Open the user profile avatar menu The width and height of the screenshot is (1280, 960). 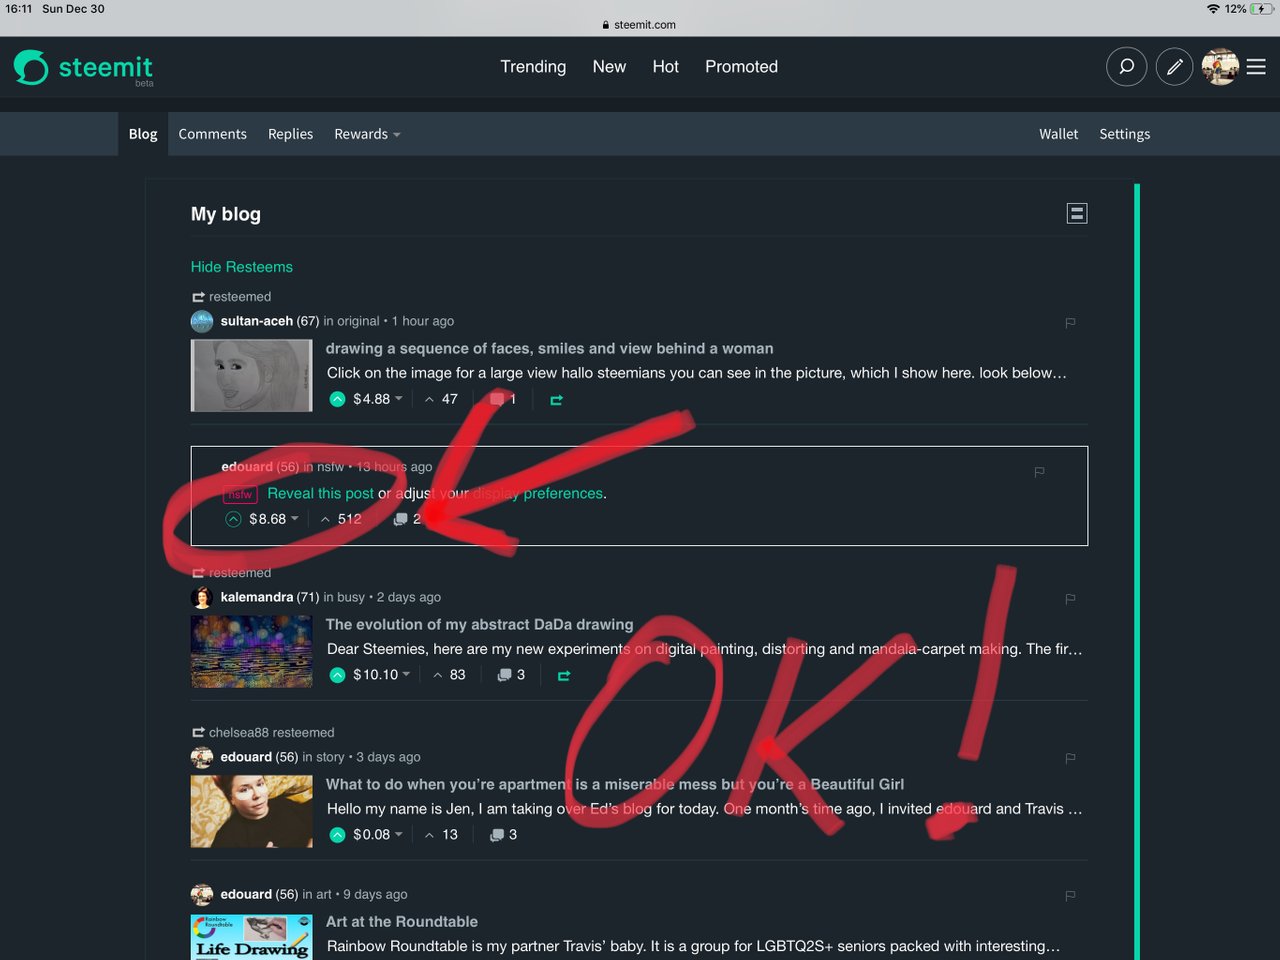[1220, 67]
